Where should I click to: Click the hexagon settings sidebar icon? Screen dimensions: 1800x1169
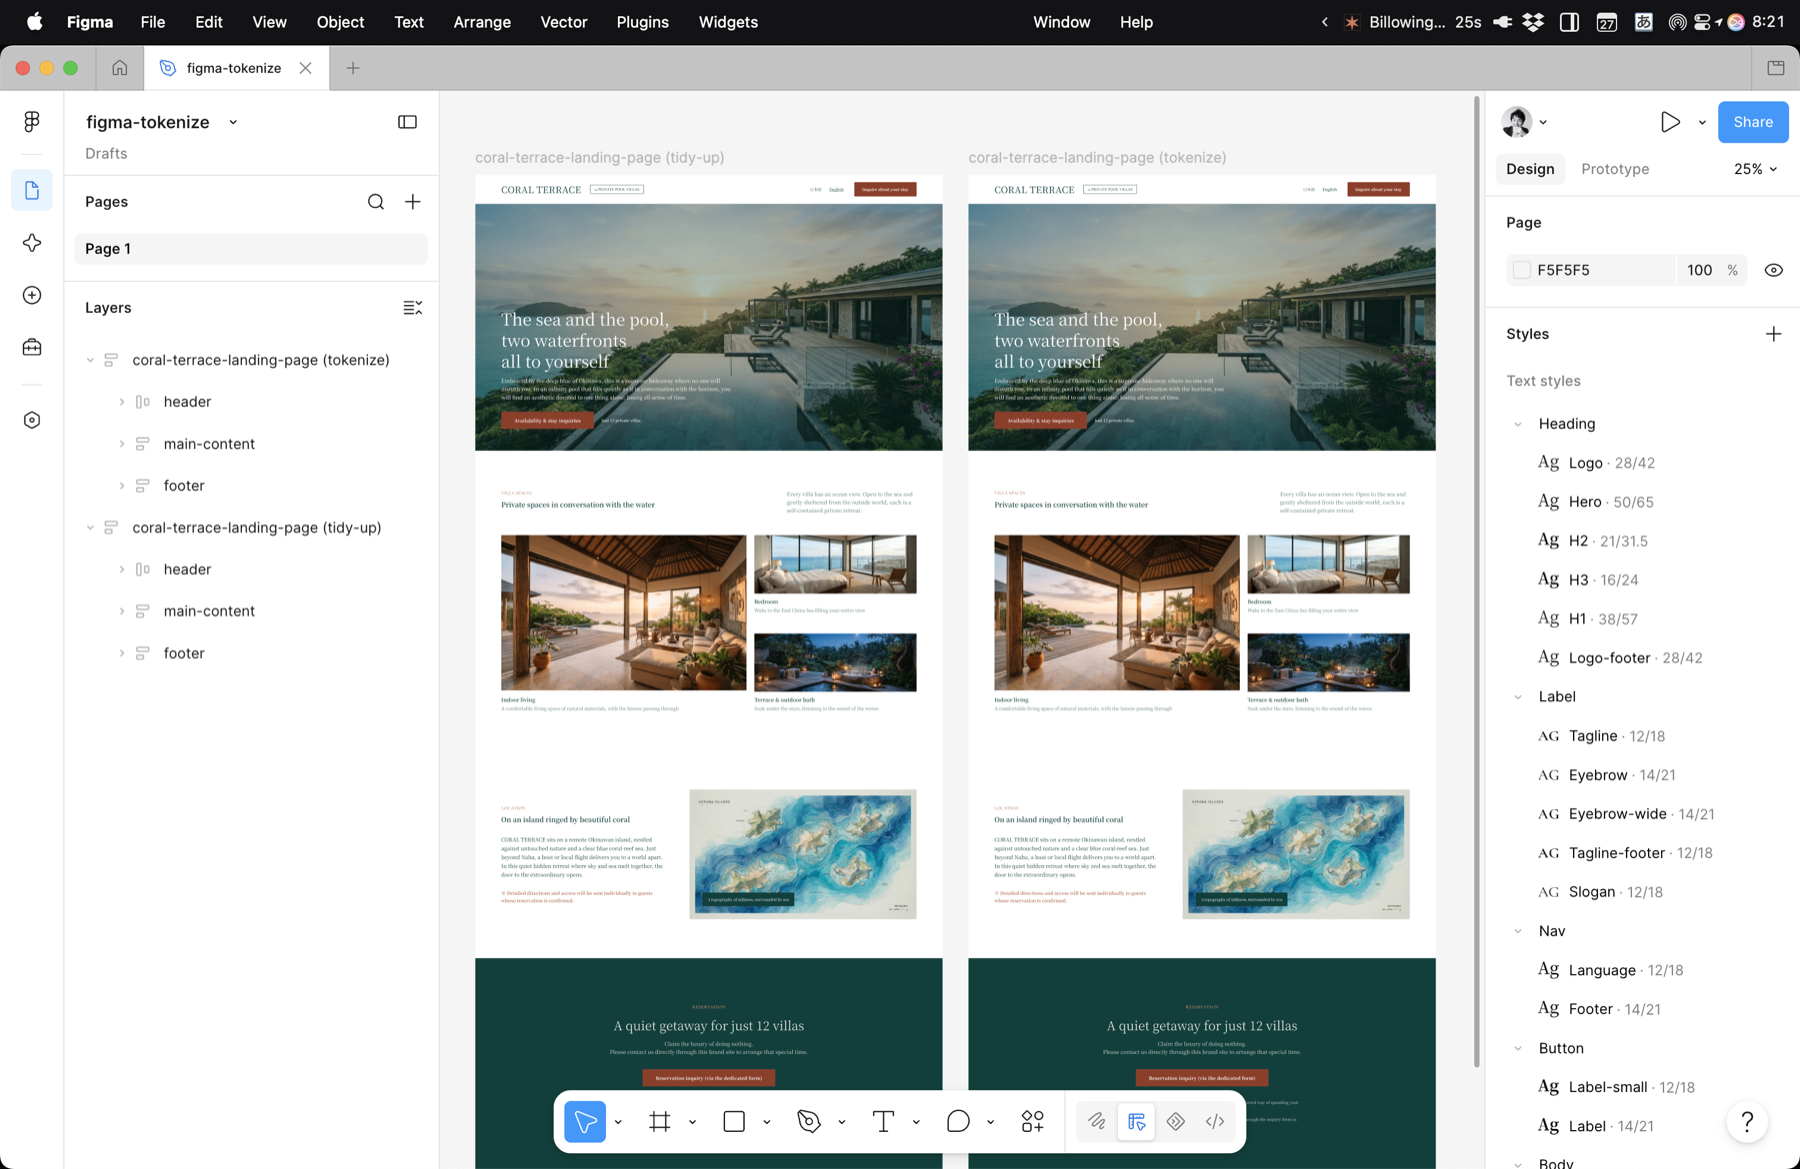coord(32,420)
